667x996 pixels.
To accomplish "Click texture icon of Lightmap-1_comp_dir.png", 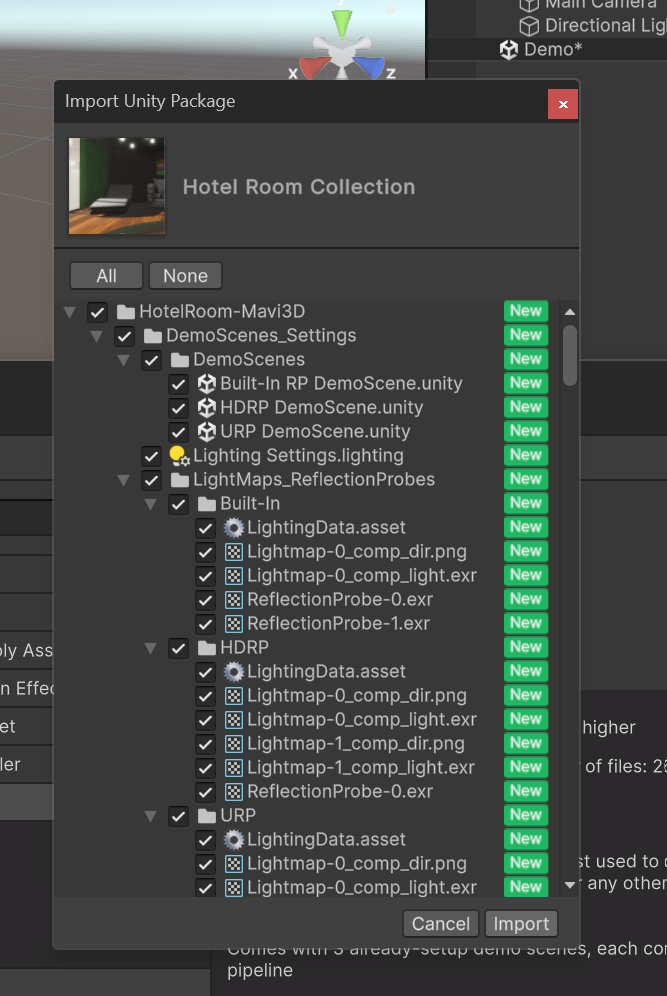I will [234, 744].
